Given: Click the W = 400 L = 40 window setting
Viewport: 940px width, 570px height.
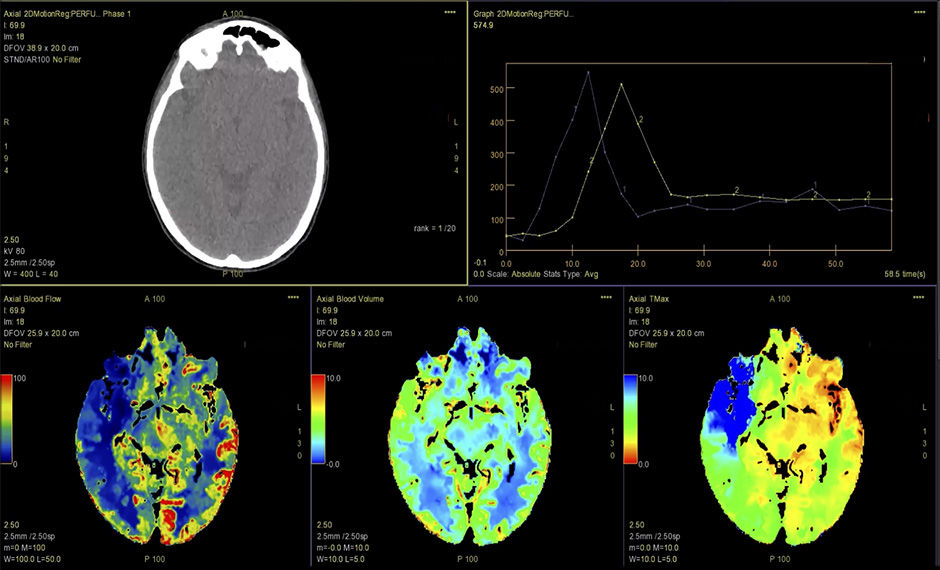Looking at the screenshot, I should 32,273.
